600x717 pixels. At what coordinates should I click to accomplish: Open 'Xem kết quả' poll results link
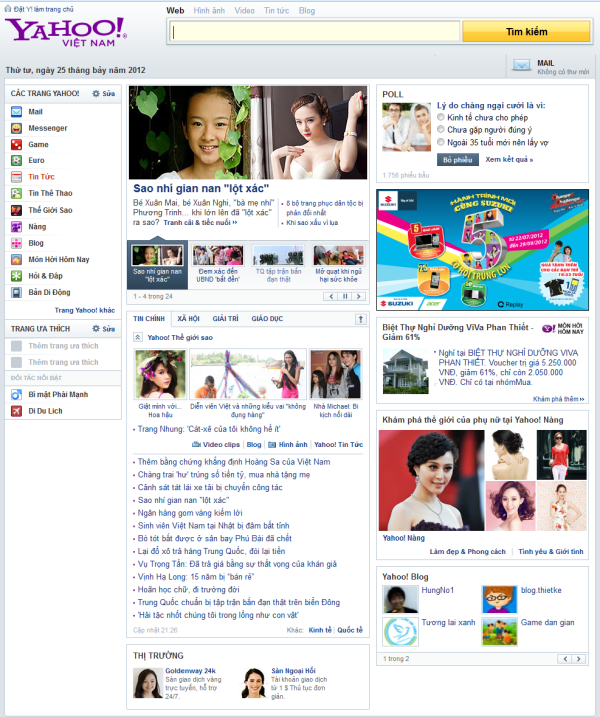[x=509, y=160]
